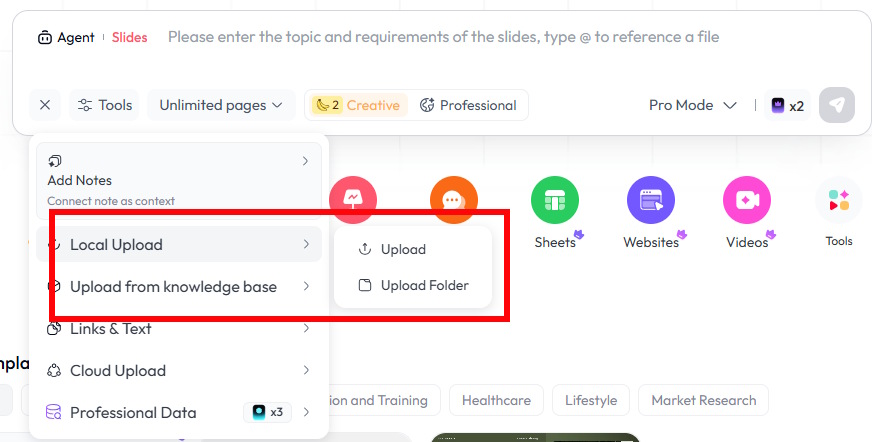This screenshot has height=442, width=872.
Task: Expand the Pro Mode dropdown
Action: click(x=693, y=105)
